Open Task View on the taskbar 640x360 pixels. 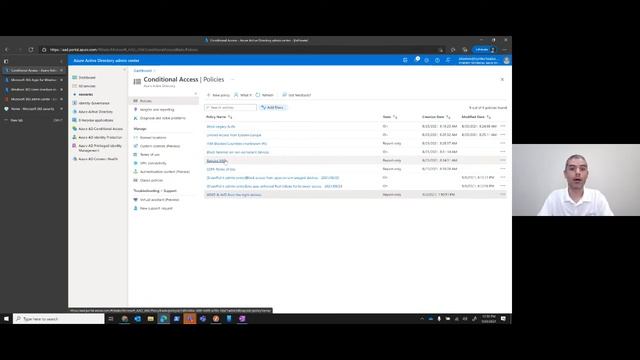pyautogui.click(x=111, y=319)
